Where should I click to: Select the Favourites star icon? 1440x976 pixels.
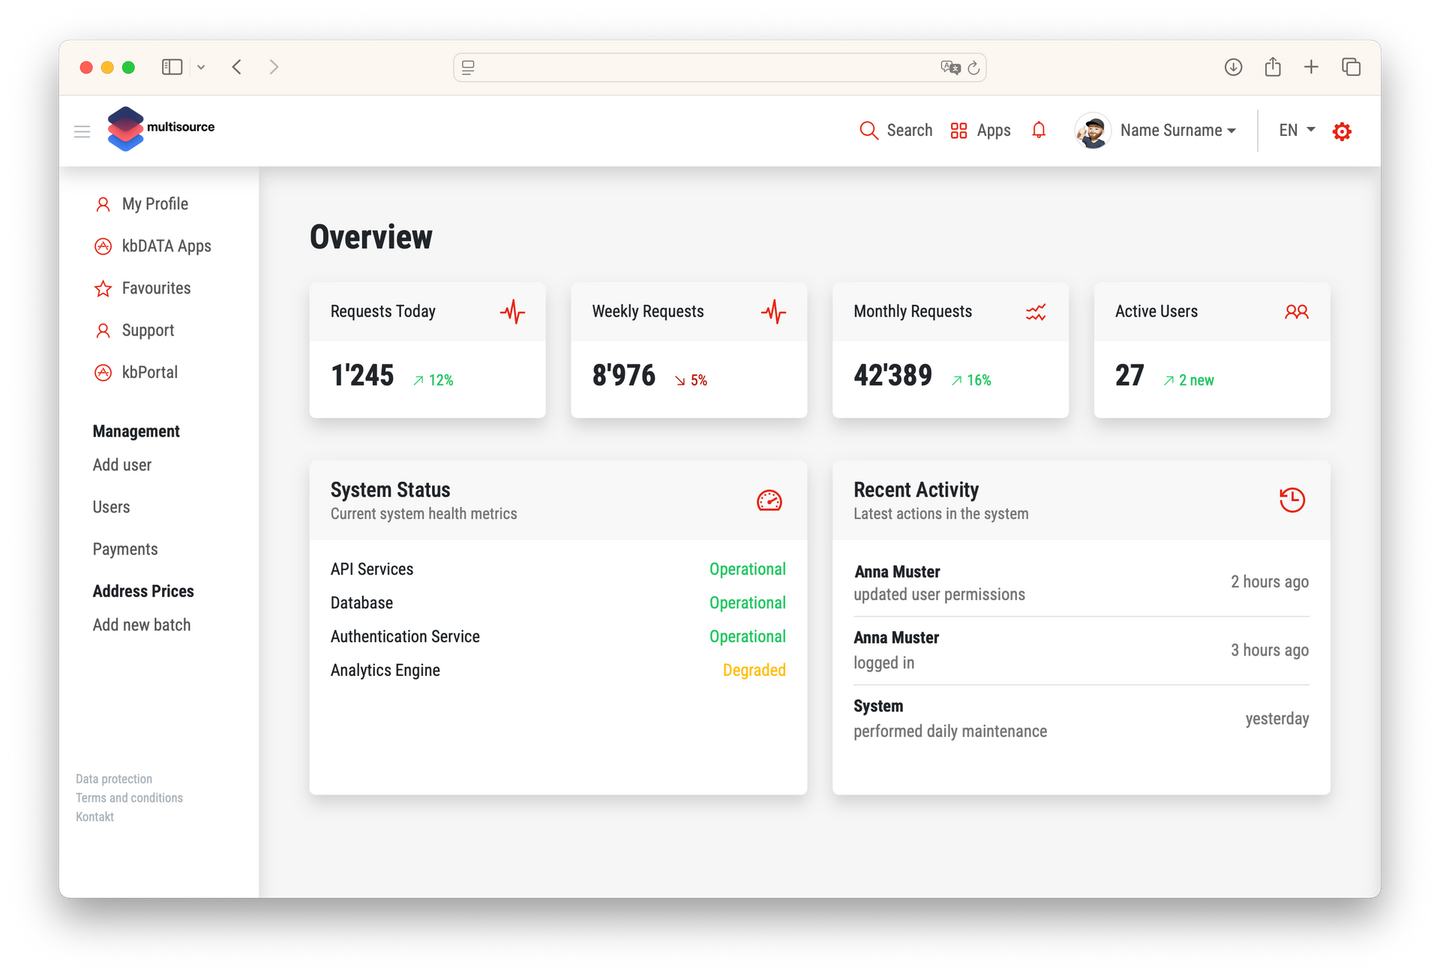click(103, 288)
